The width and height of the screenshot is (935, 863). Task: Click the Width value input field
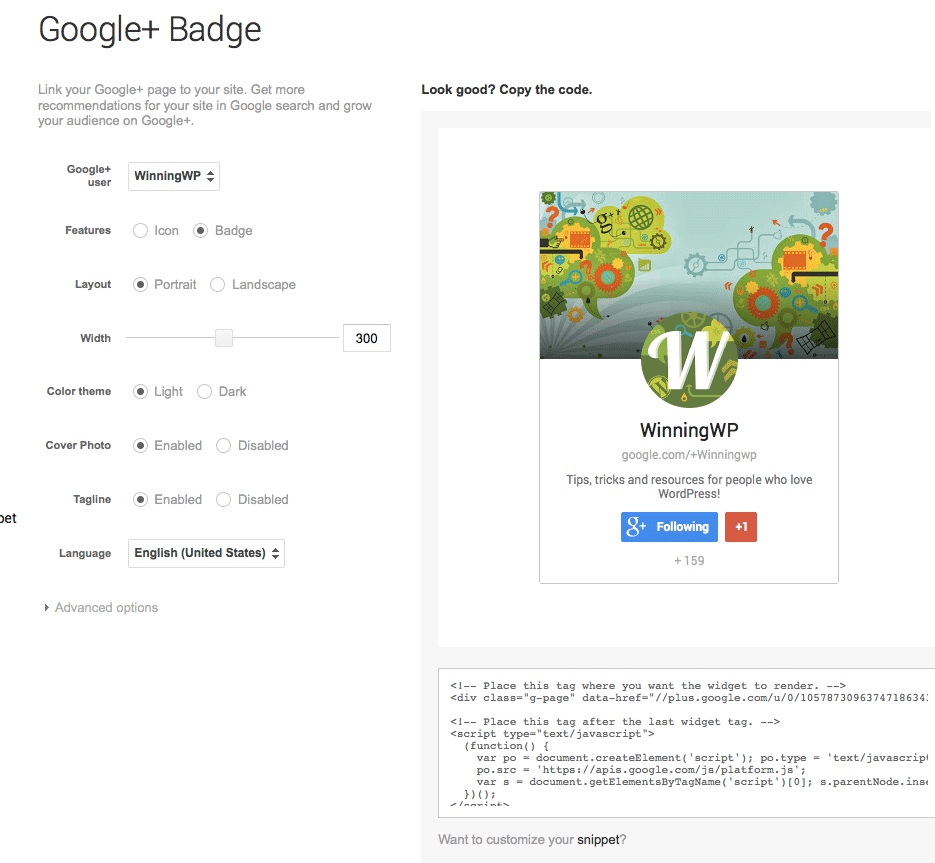pyautogui.click(x=367, y=338)
